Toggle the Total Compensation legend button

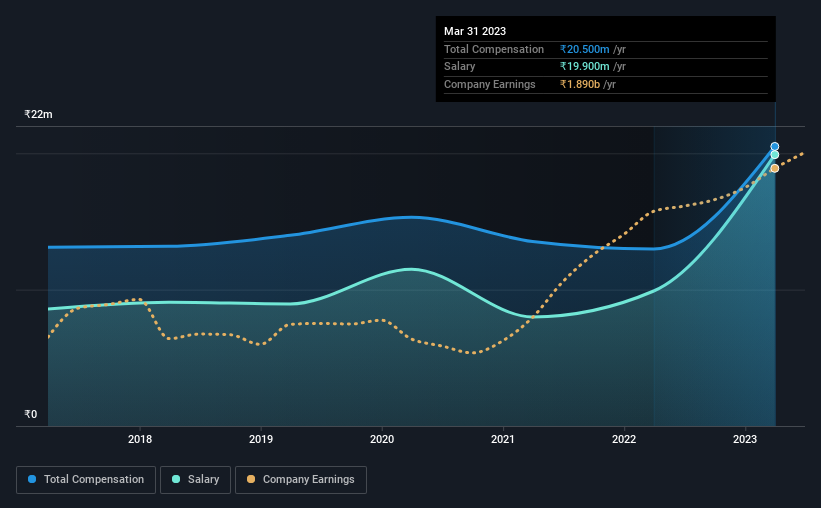(x=86, y=480)
